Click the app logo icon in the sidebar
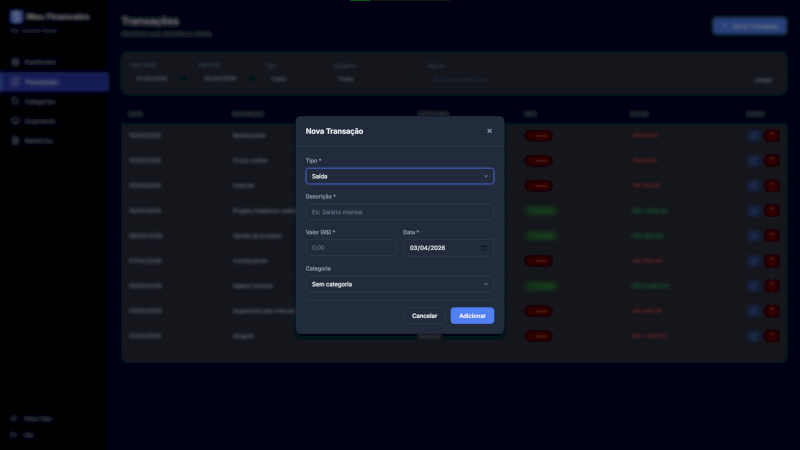Viewport: 800px width, 450px height. point(16,17)
